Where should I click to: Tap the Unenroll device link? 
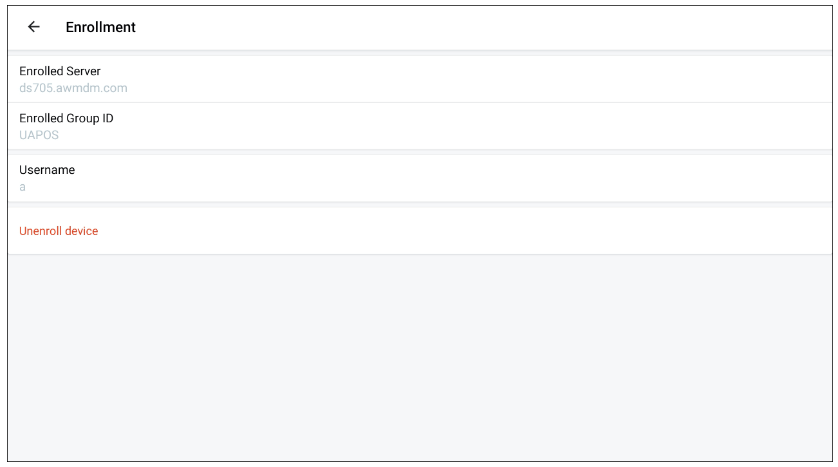click(59, 231)
